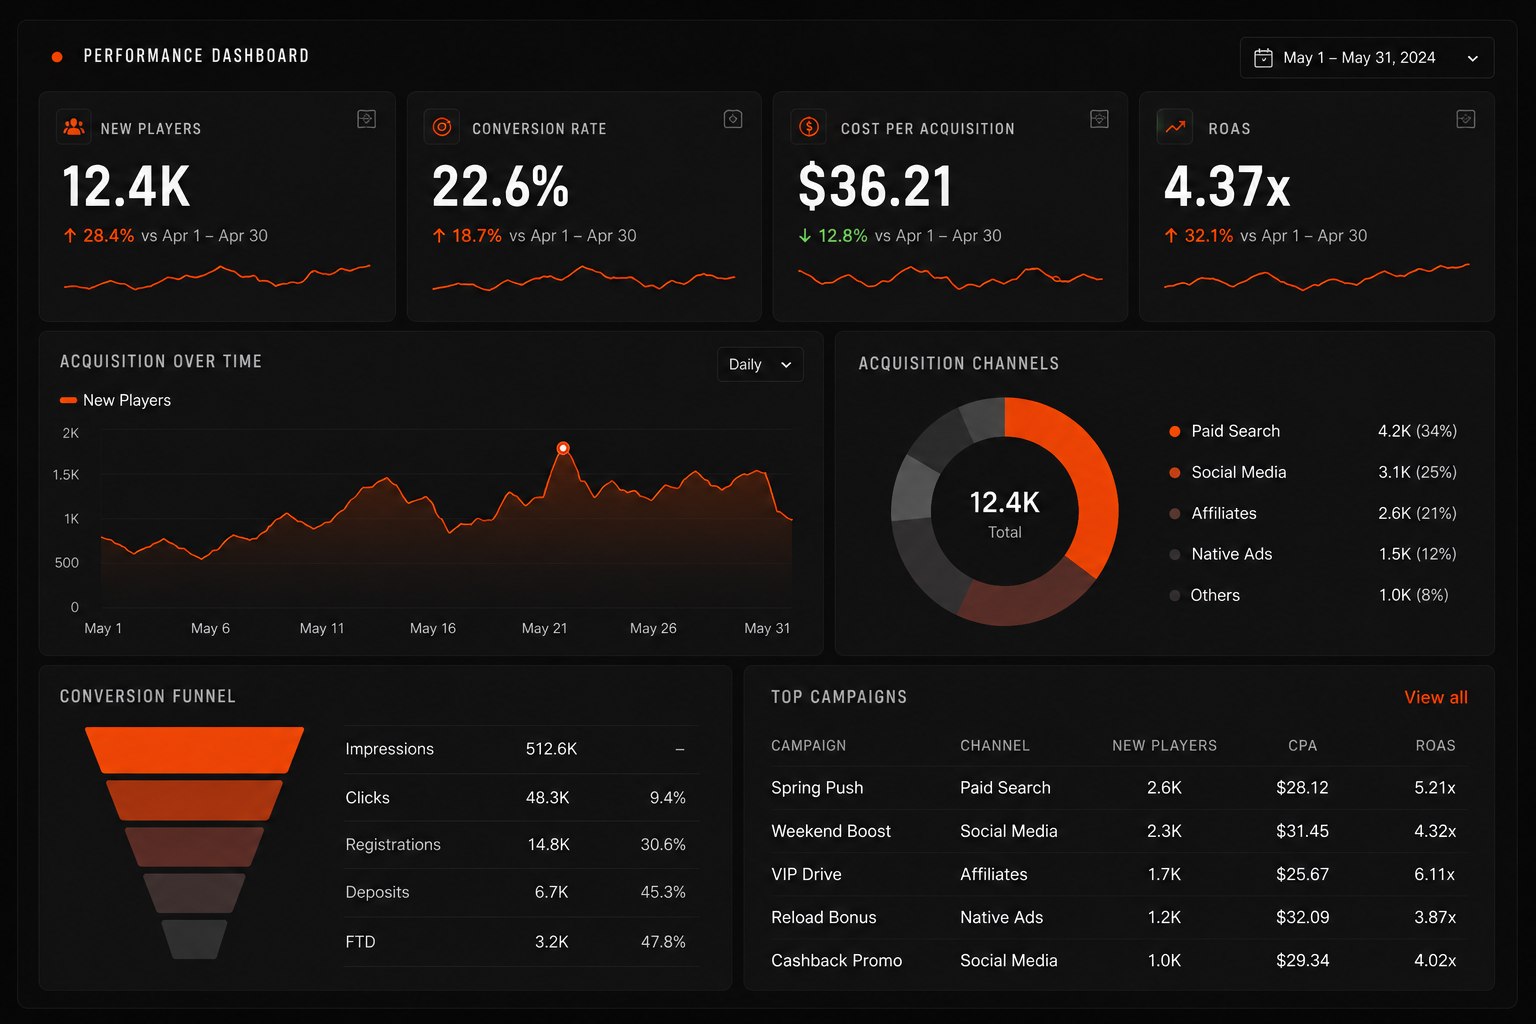
Task: Click the ROAS trending arrow icon
Action: click(x=1175, y=127)
